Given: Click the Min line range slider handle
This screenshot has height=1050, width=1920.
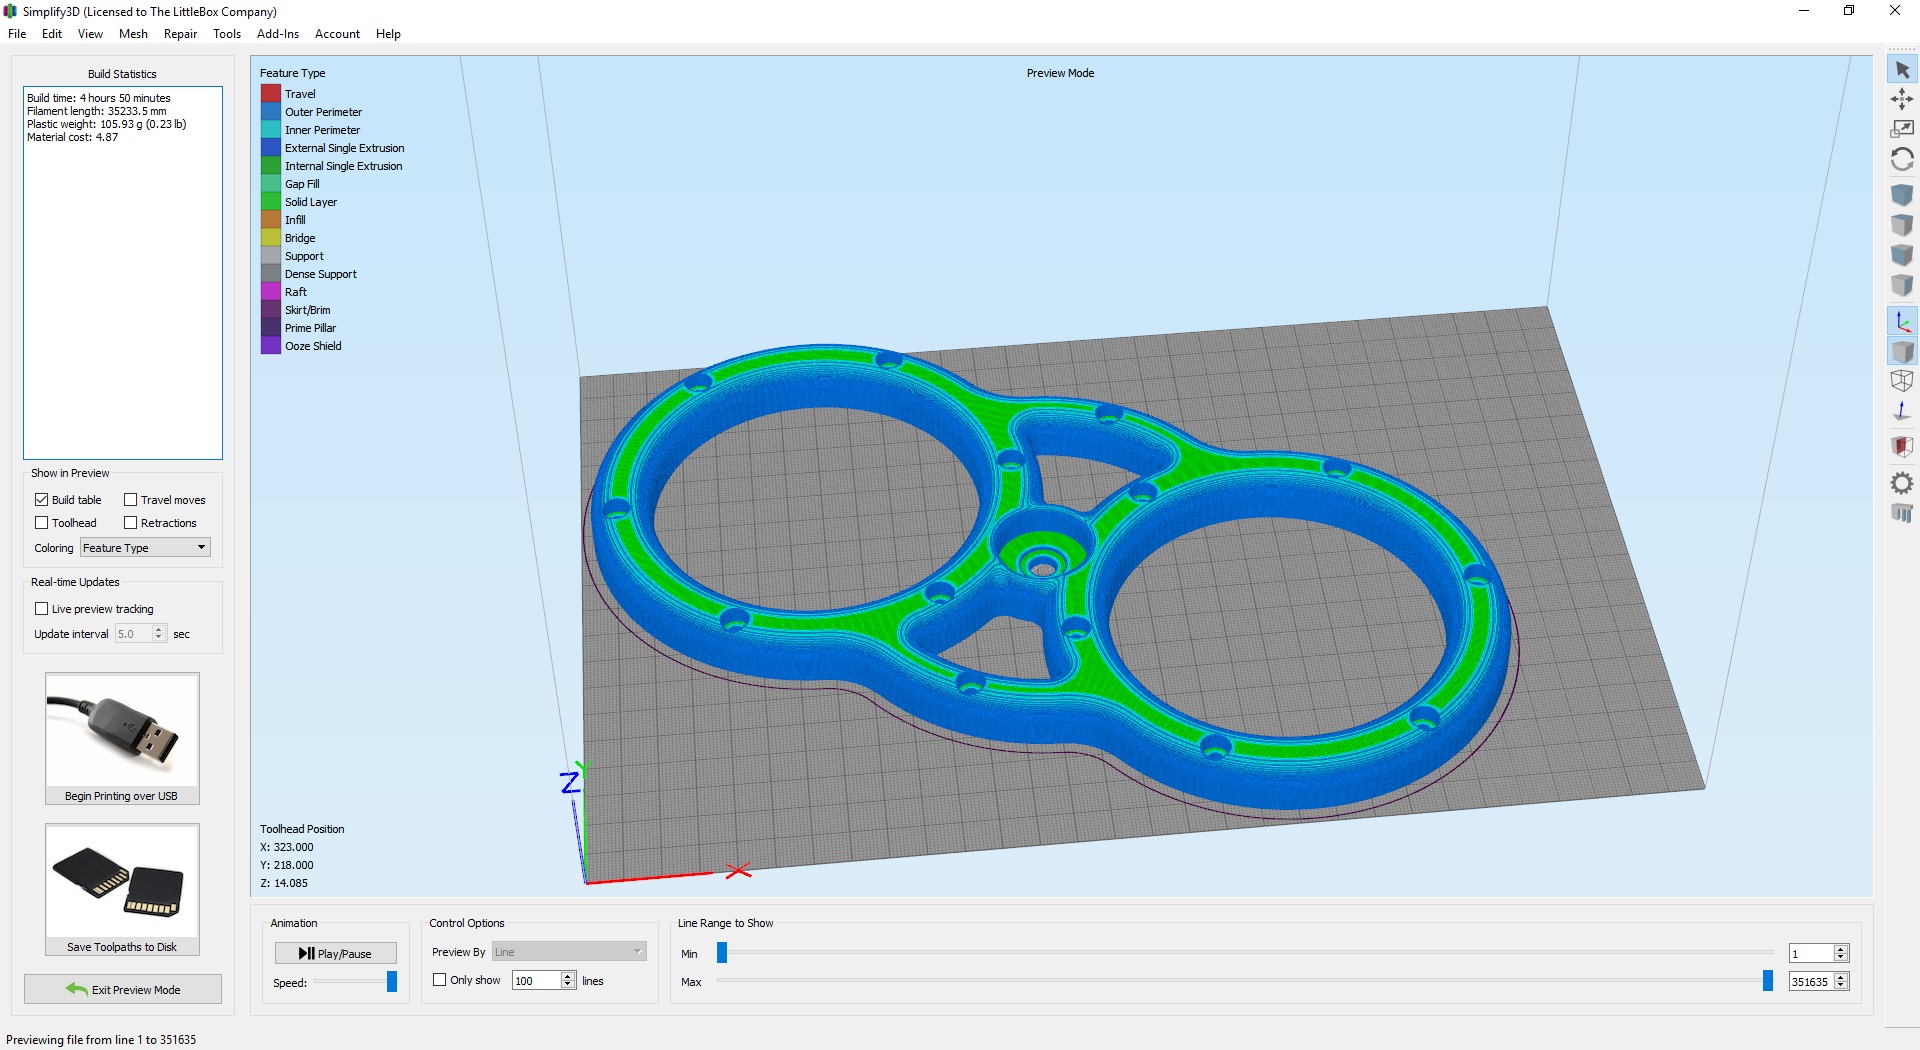Looking at the screenshot, I should [722, 953].
